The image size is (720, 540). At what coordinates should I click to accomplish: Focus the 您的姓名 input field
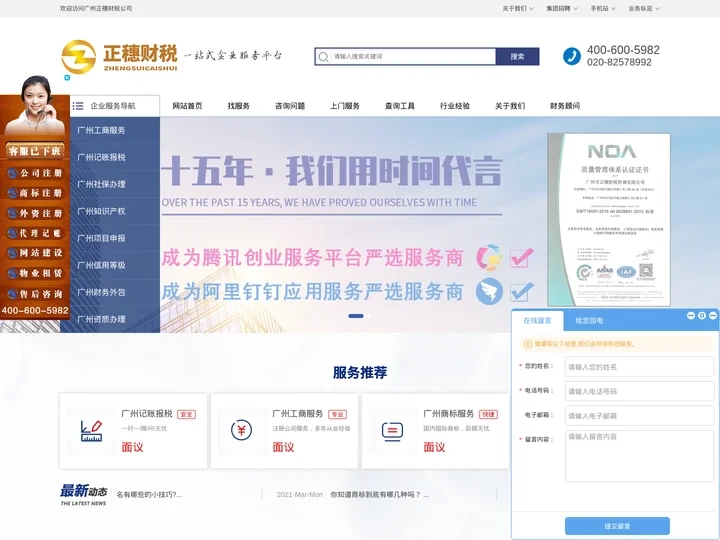[639, 366]
